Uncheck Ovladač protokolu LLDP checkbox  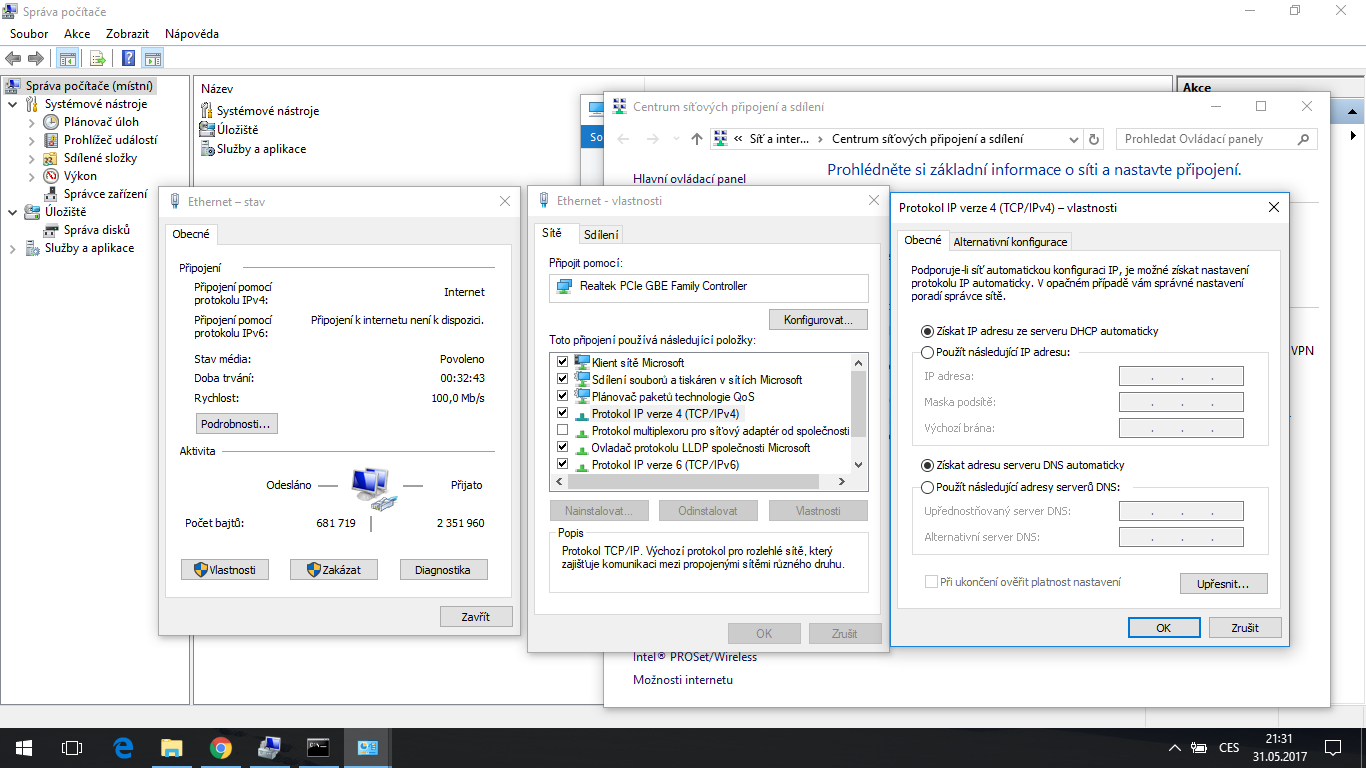click(x=562, y=447)
